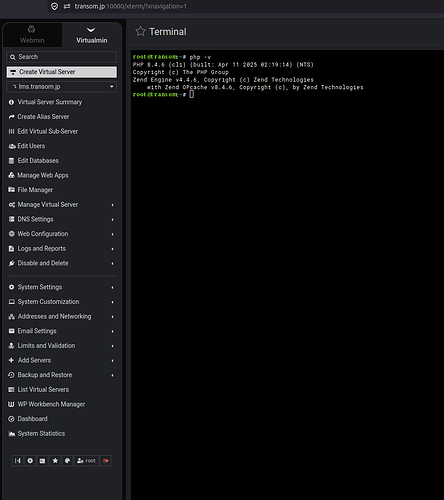
Task: Open the terminal icon in bottom toolbar
Action: (42, 461)
